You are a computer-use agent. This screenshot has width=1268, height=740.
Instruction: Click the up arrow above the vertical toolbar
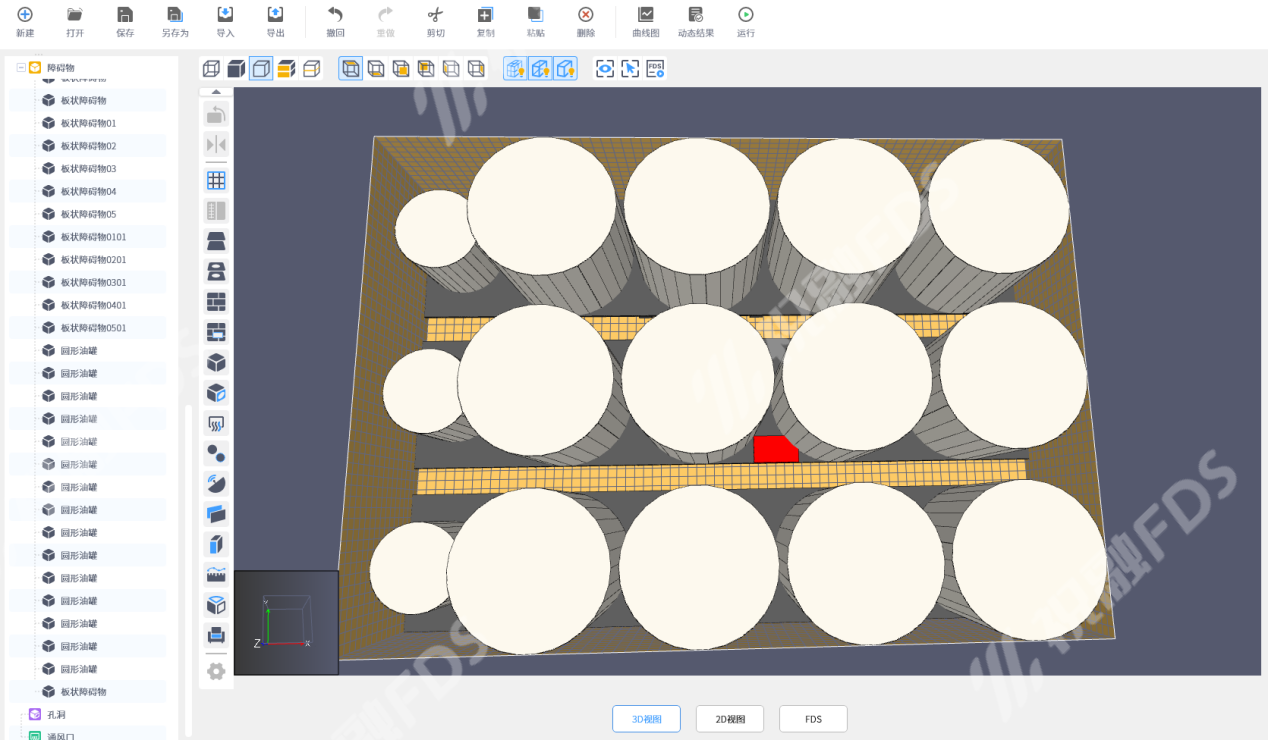216,92
